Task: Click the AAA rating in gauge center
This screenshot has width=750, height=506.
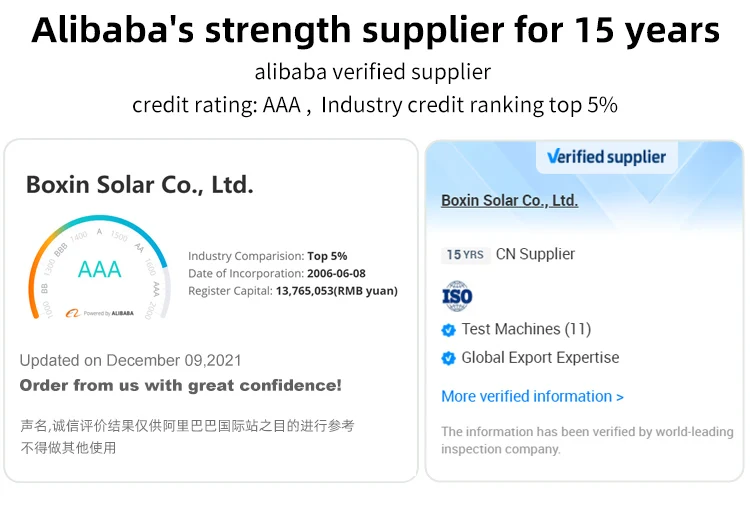Action: tap(99, 269)
